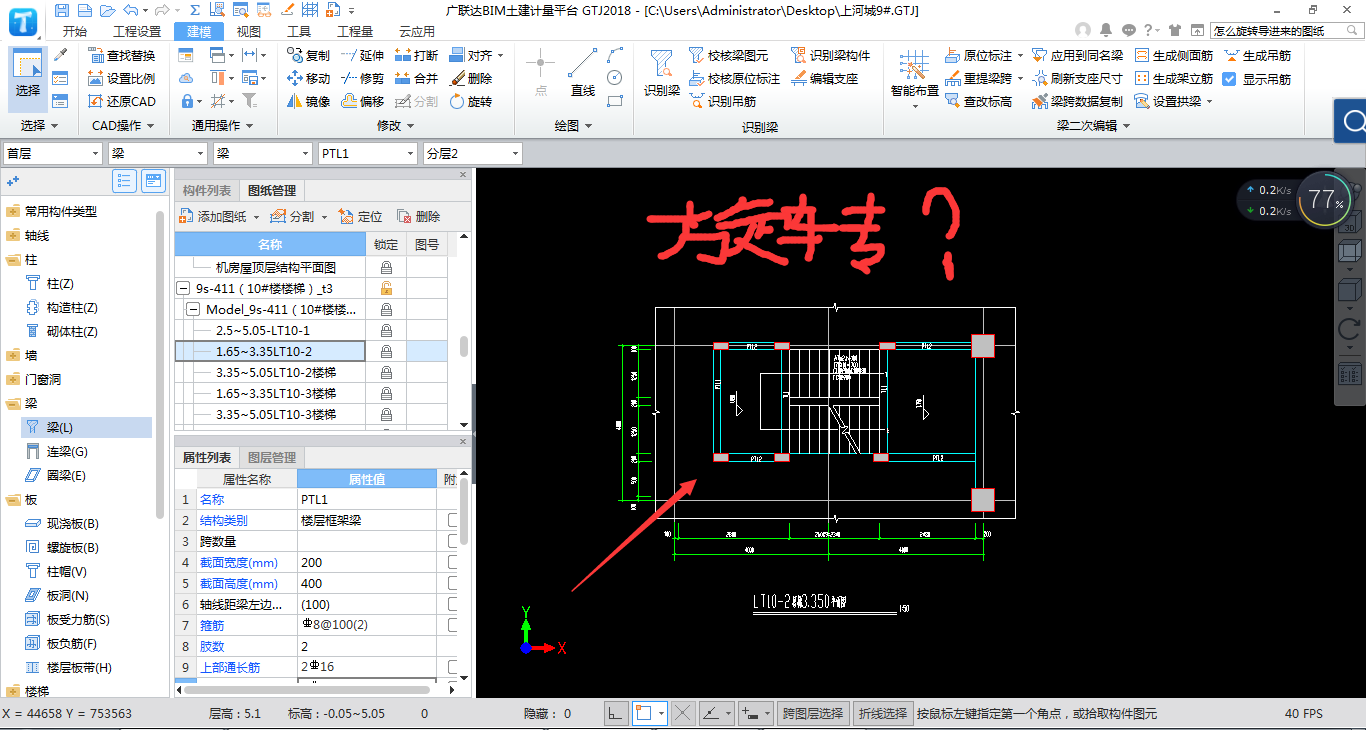Viewport: 1366px width, 730px height.
Task: Click 识别吊筋 (Identify hanging bars)
Action: click(x=722, y=101)
